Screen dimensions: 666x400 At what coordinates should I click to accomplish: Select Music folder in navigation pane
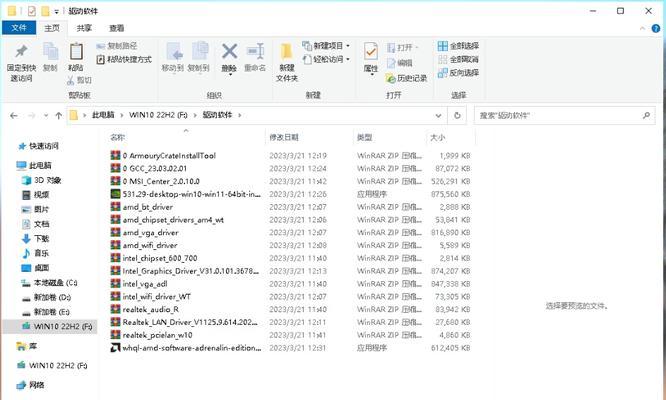(x=36, y=253)
